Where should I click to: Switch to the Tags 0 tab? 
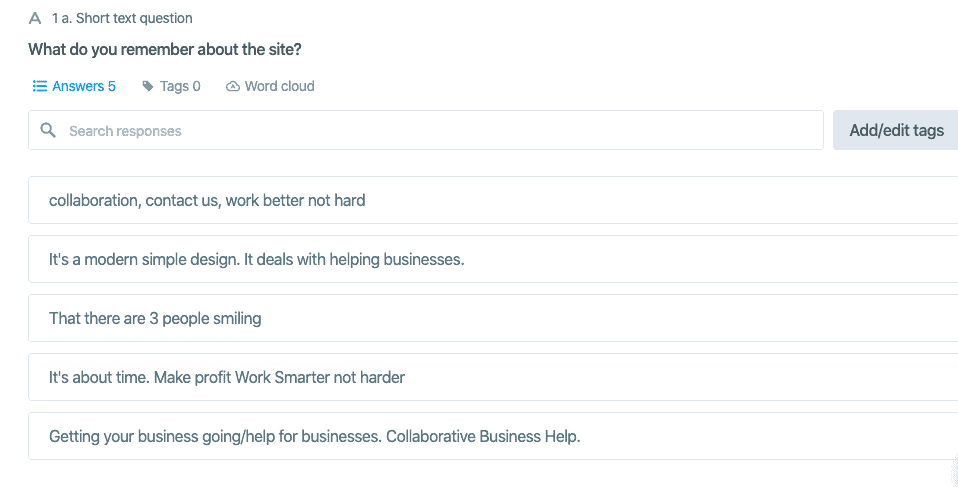point(171,86)
